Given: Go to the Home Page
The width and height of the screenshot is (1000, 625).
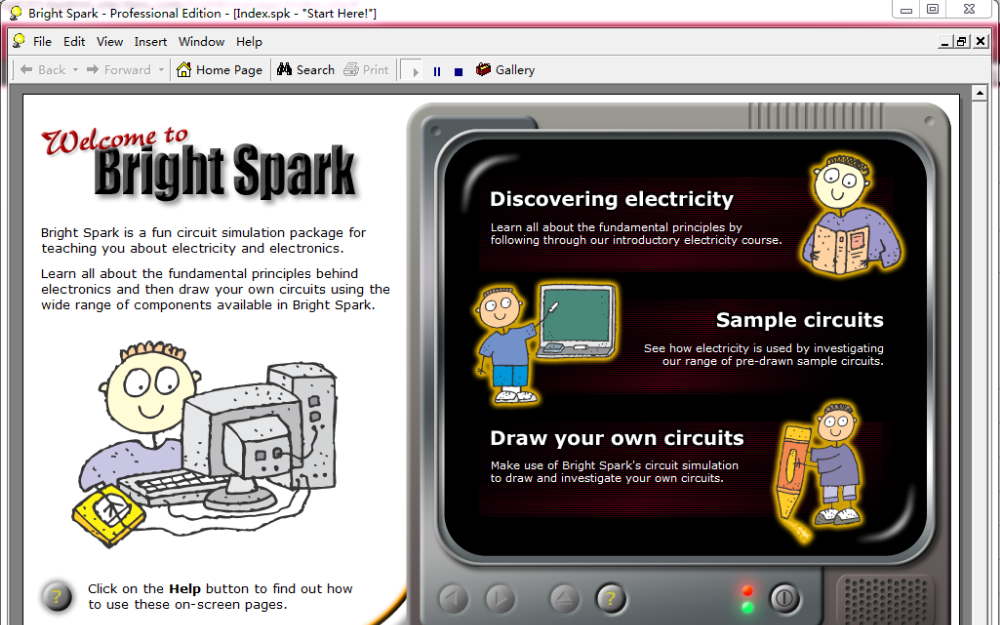Looking at the screenshot, I should point(220,70).
